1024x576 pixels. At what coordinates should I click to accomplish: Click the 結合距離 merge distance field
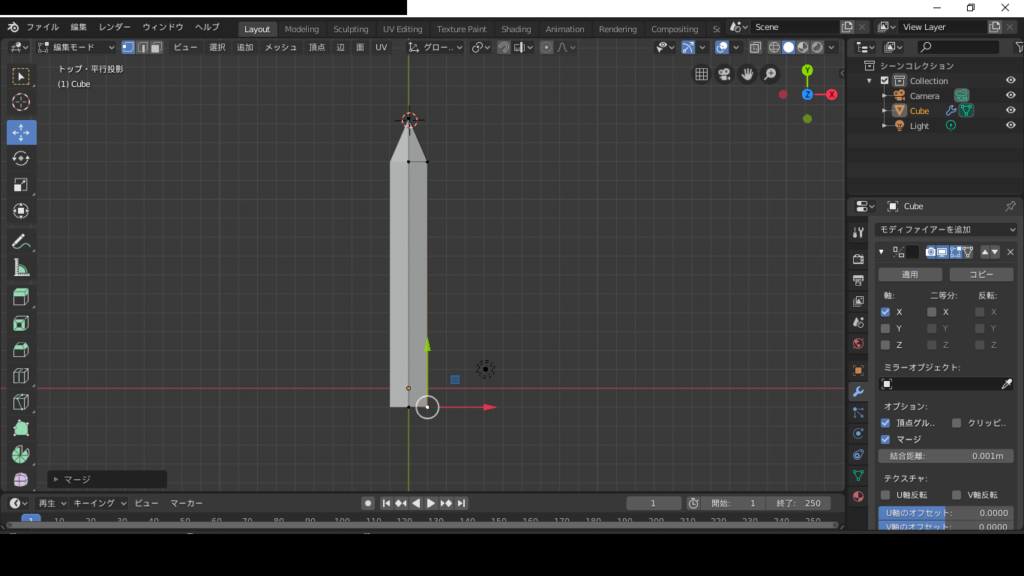click(946, 456)
